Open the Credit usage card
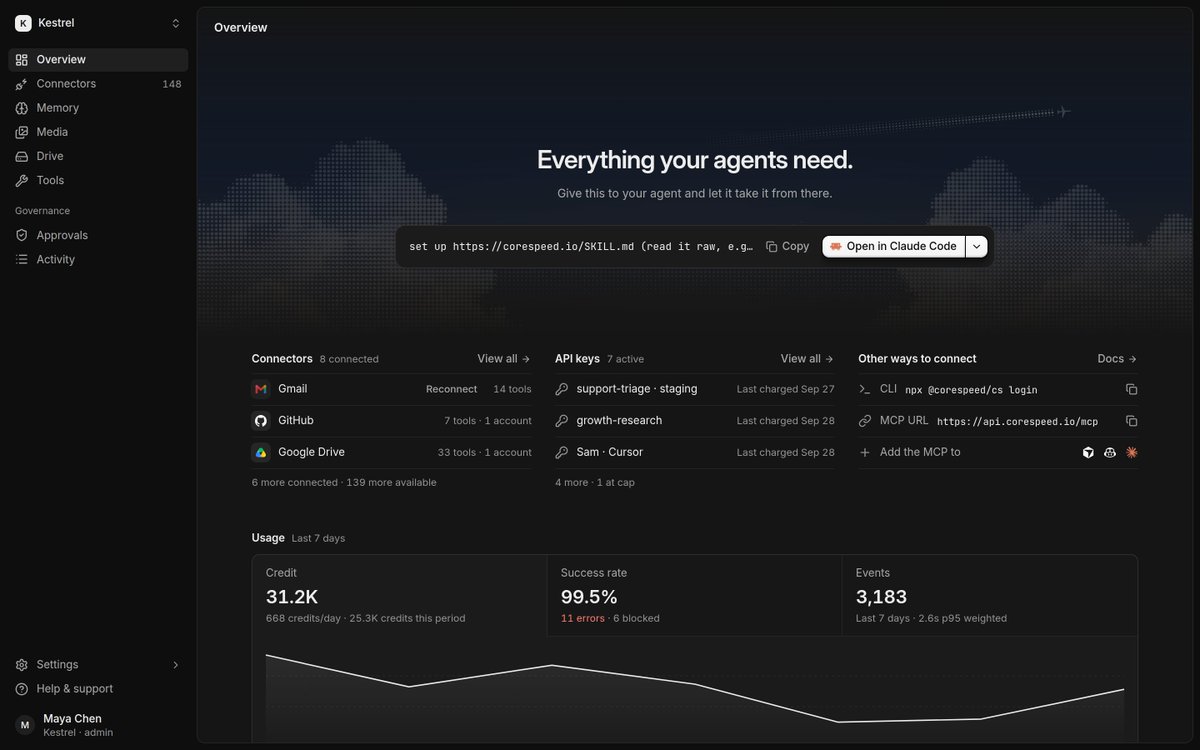The height and width of the screenshot is (750, 1200). (x=399, y=598)
